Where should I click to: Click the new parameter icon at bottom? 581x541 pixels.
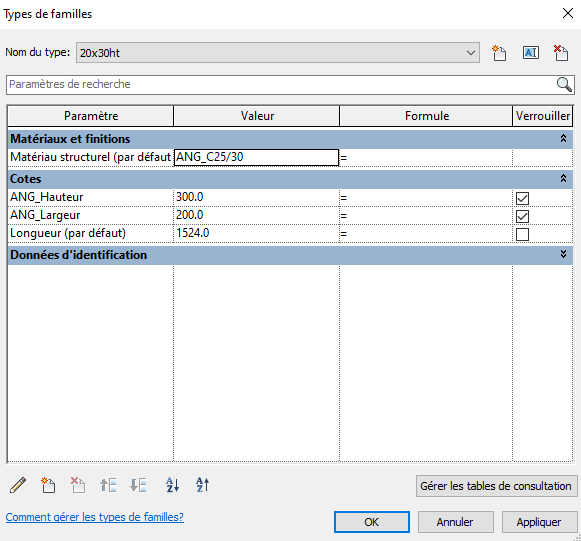tap(48, 485)
